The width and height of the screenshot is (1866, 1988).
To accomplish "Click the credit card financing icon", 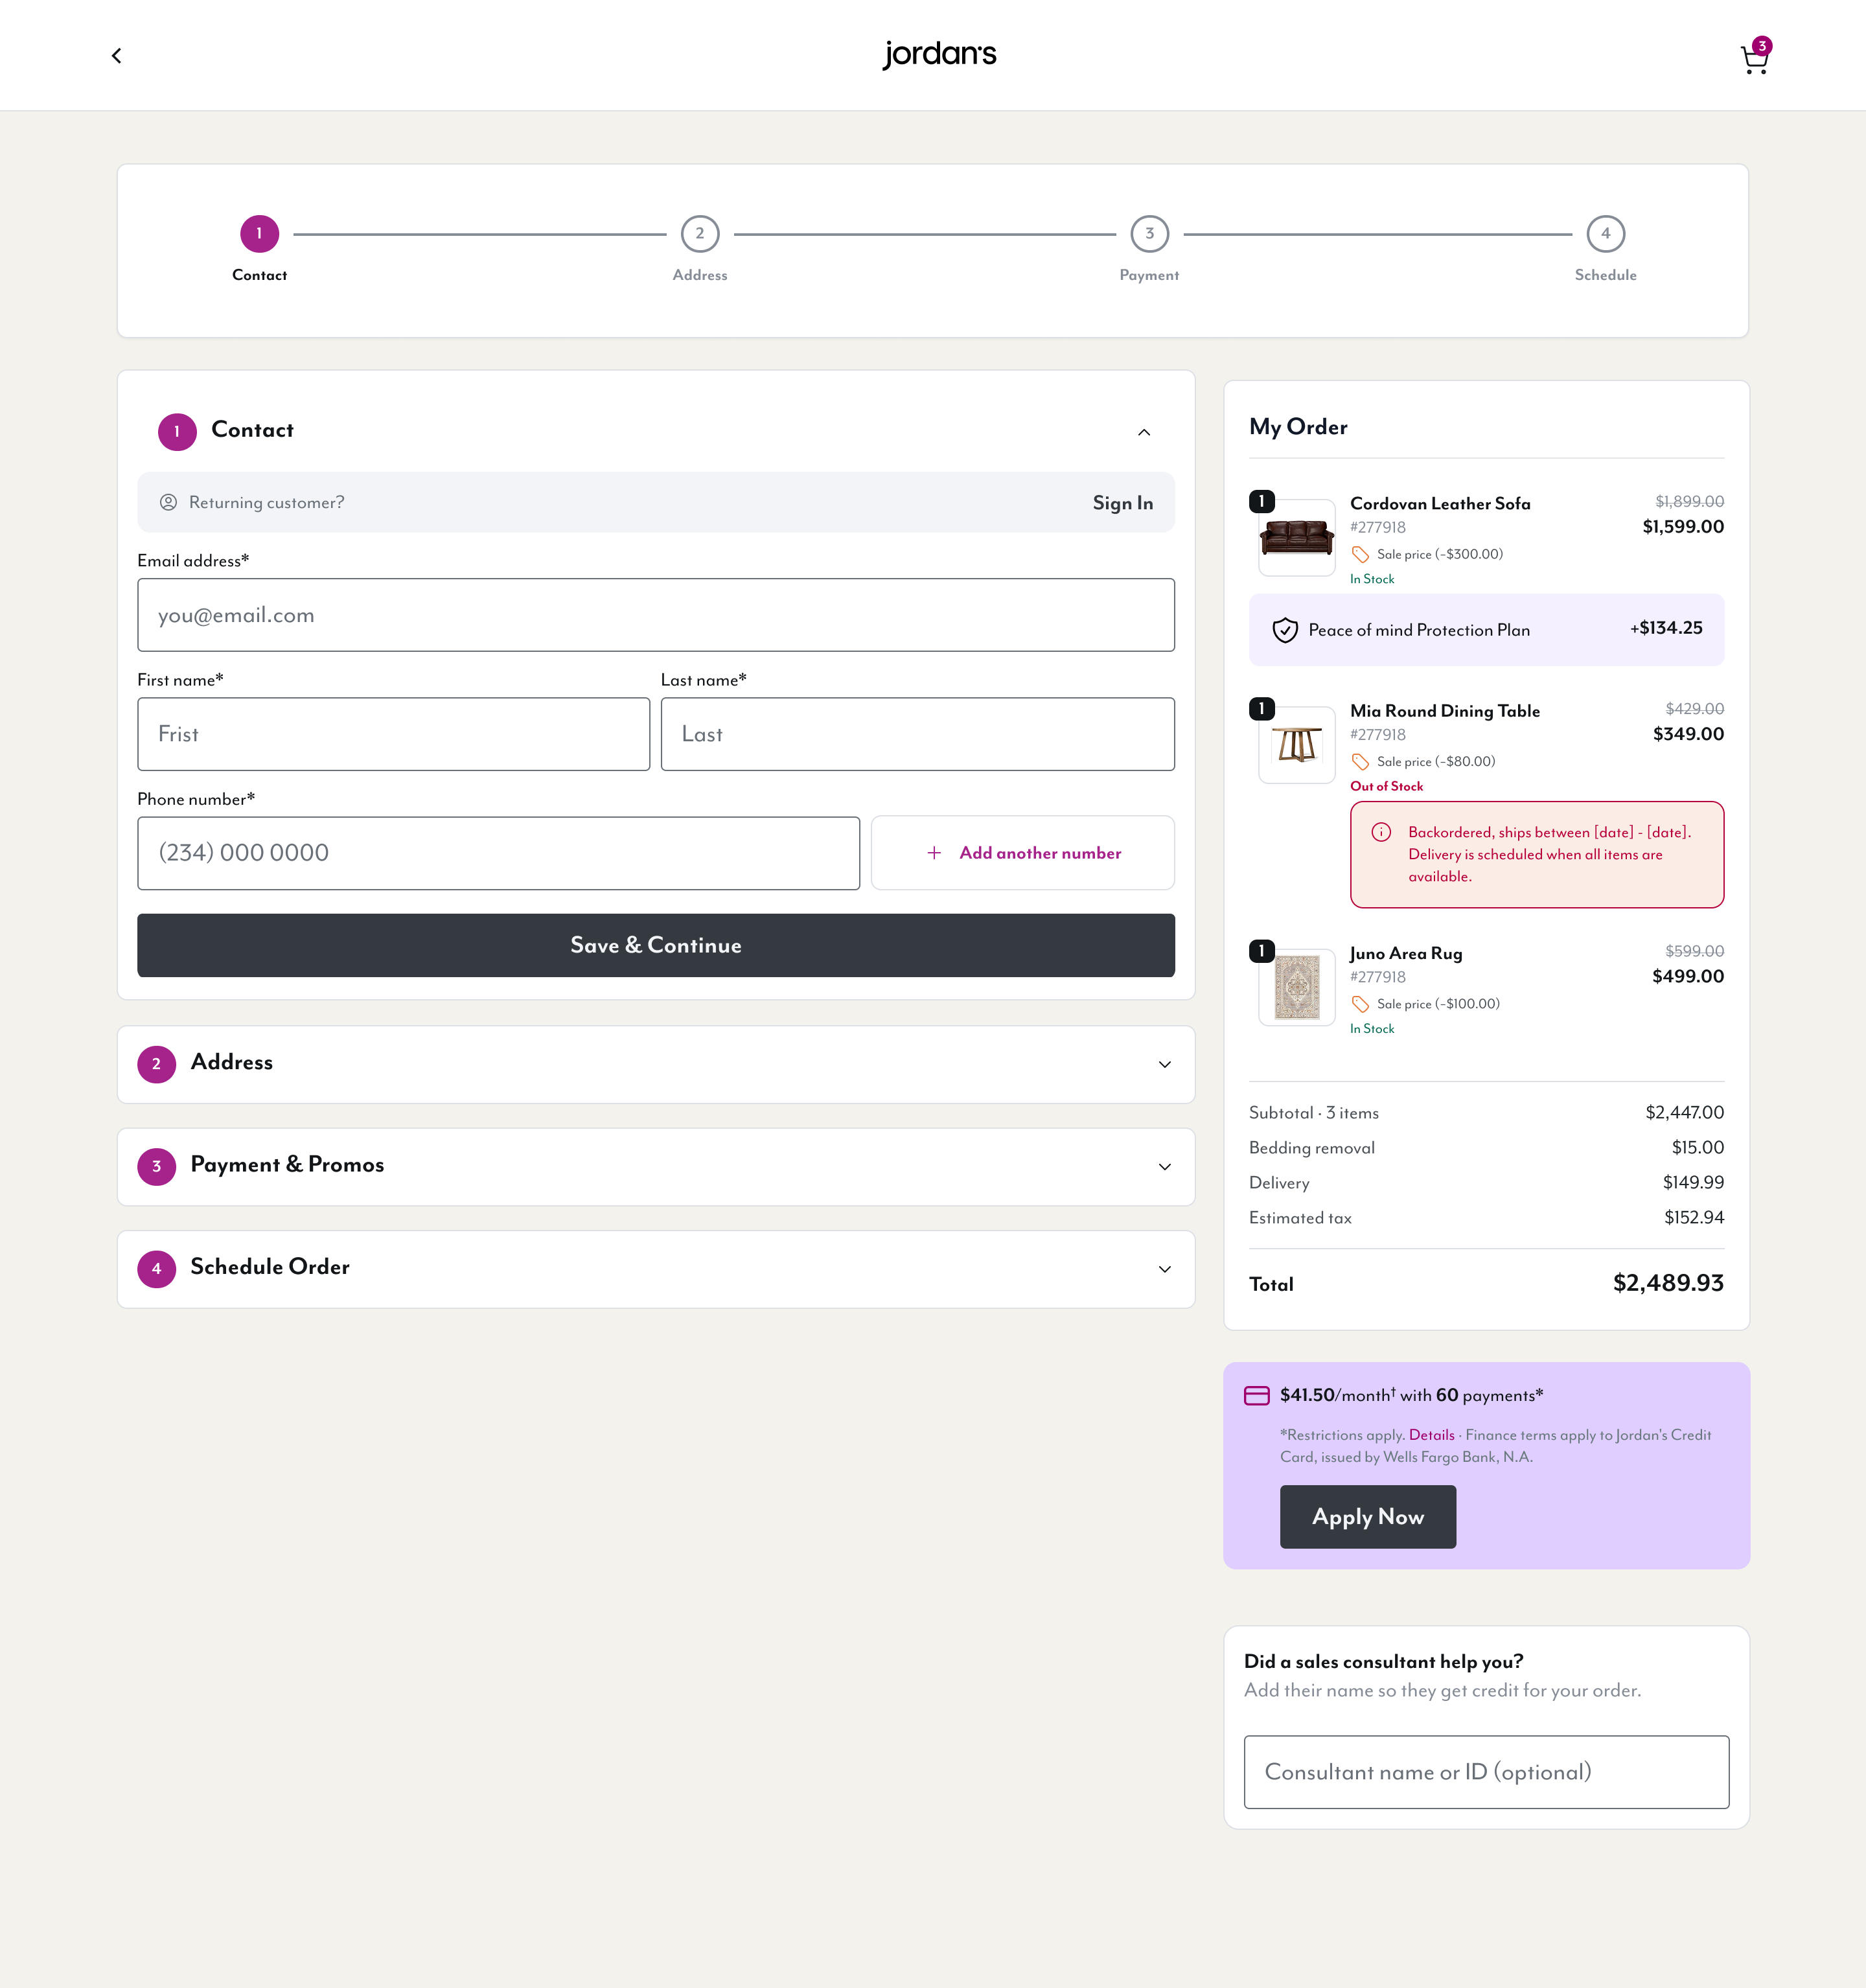I will click(1257, 1396).
